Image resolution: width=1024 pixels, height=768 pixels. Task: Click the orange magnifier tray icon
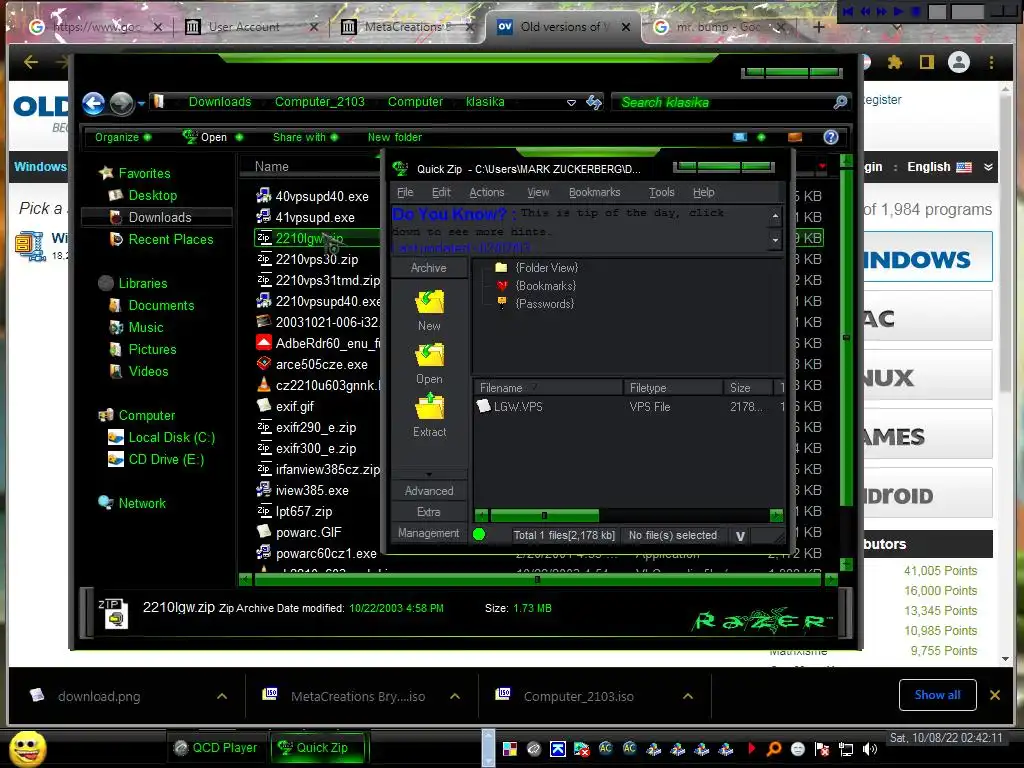tap(774, 749)
